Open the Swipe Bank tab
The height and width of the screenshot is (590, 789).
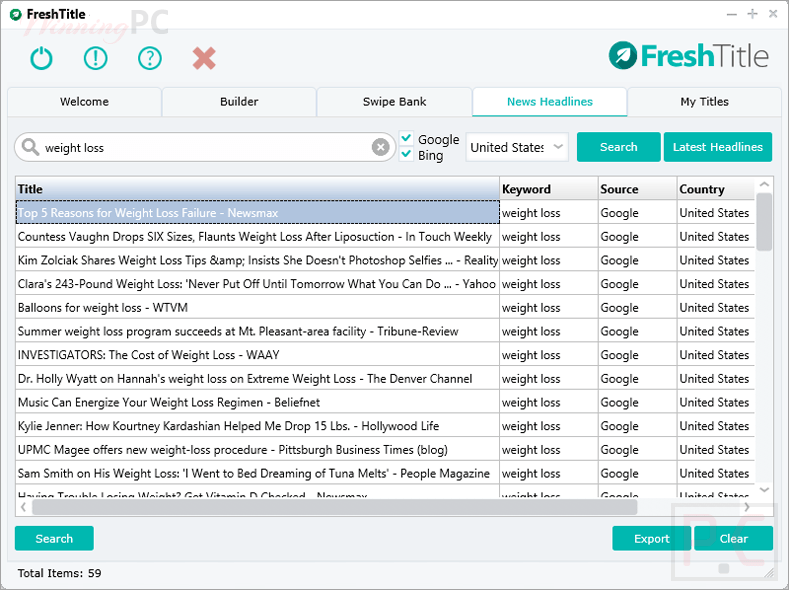coord(394,102)
